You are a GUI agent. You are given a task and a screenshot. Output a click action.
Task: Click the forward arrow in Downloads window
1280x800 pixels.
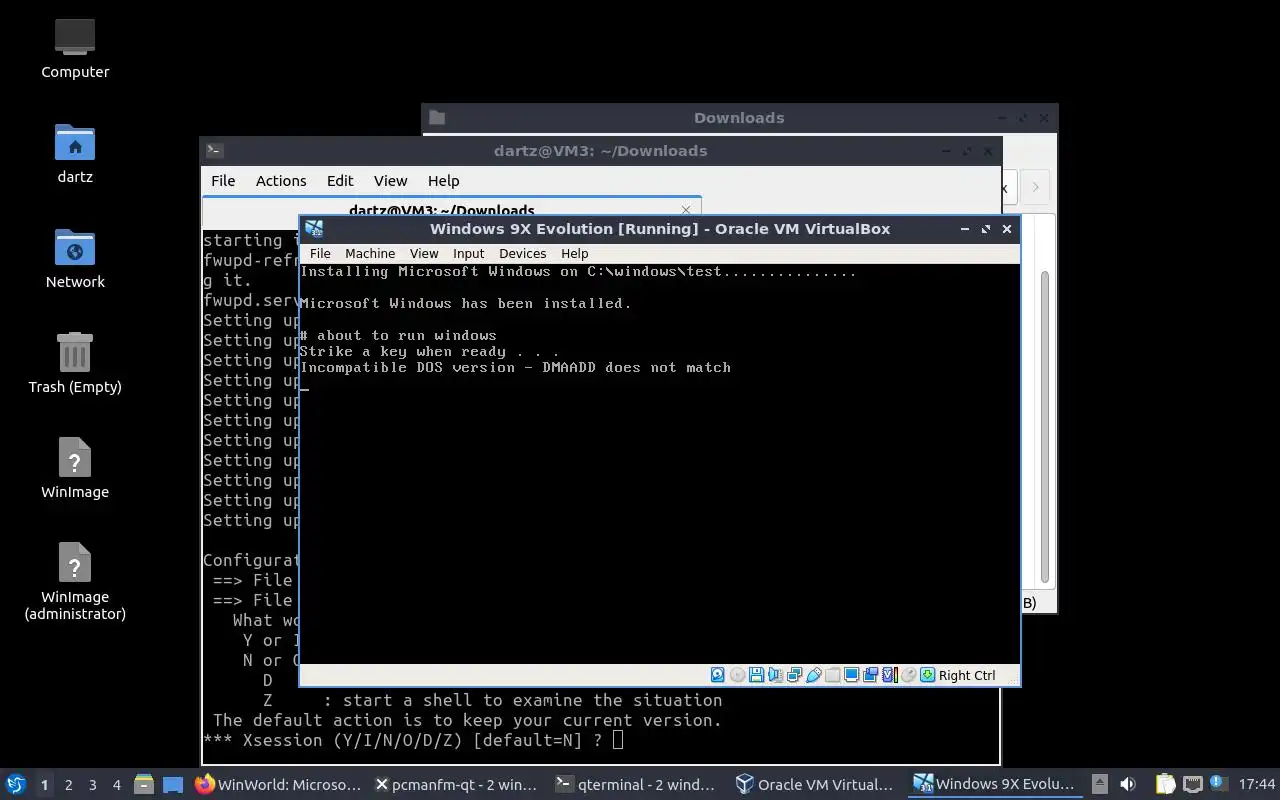pos(1035,186)
